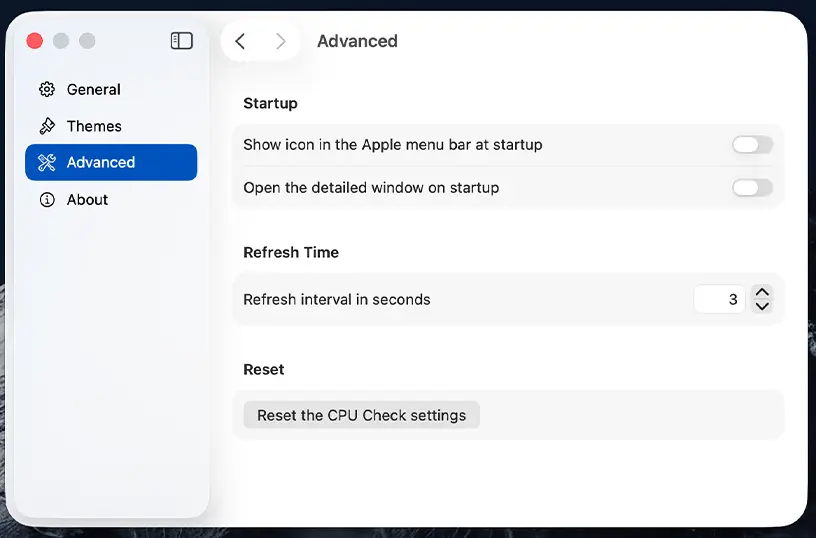Go back using the left chevron
Screen dimensions: 816x538
[x=240, y=41]
